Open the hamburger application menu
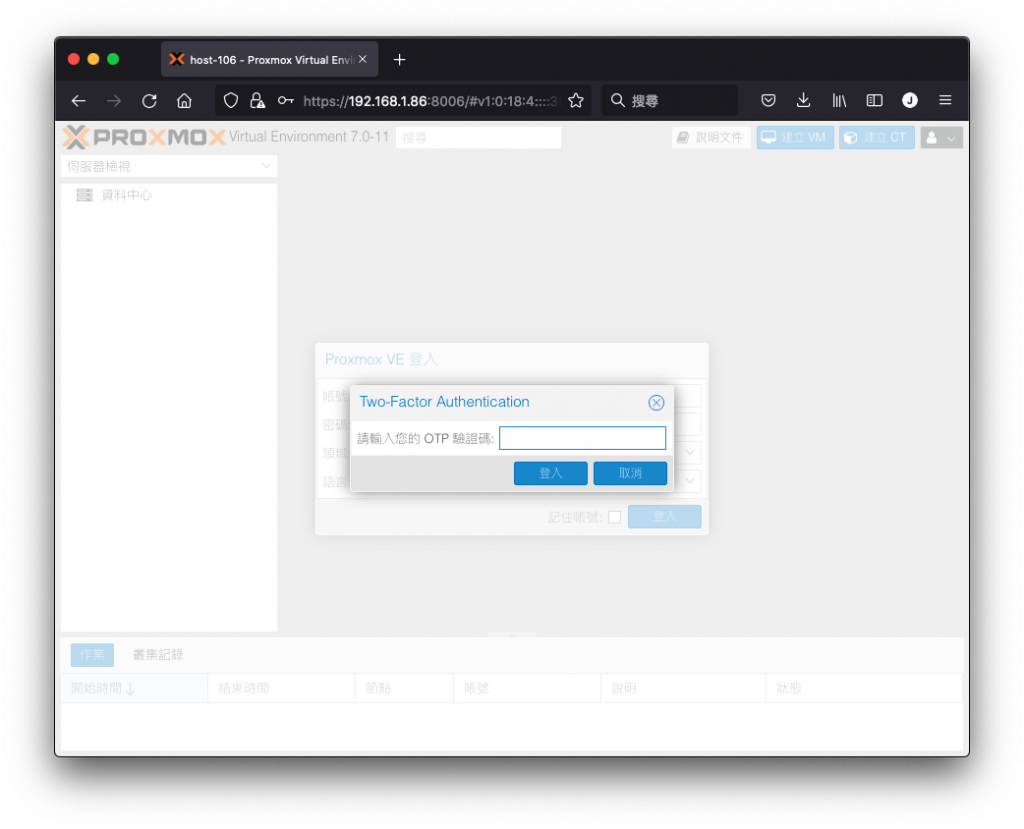Screen dimensions: 1024x829 (945, 101)
